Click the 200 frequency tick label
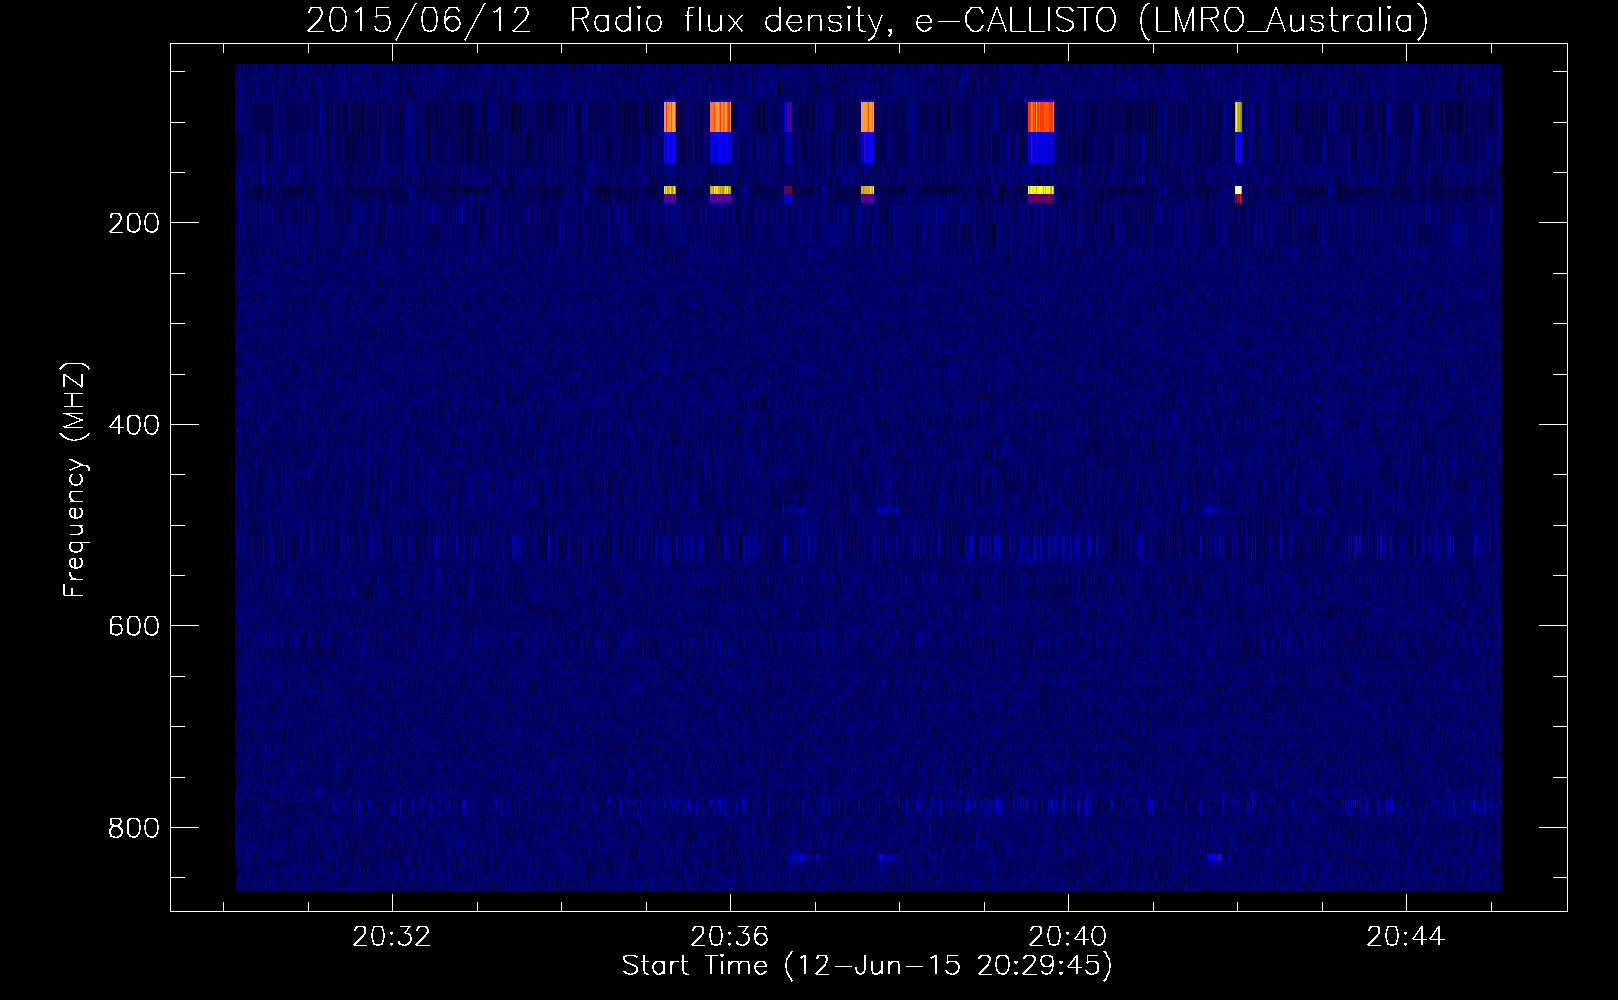1618x1000 pixels. click(133, 223)
